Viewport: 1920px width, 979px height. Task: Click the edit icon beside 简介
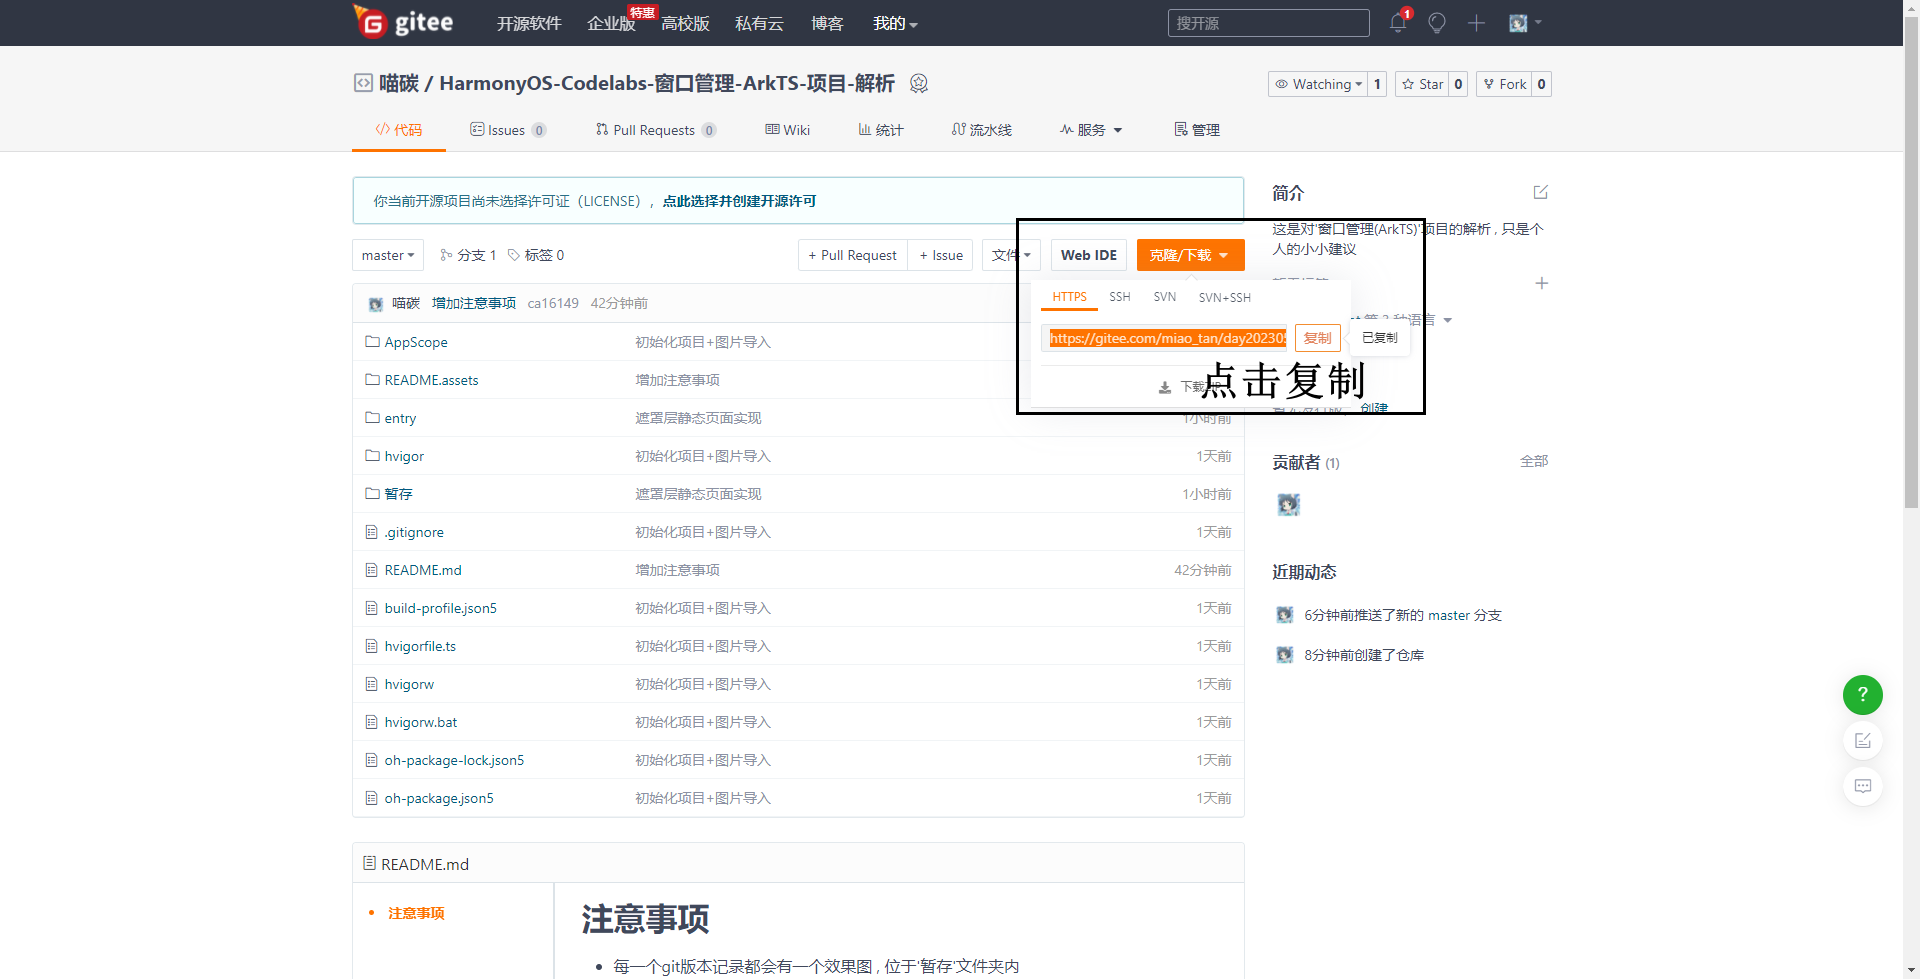(1540, 192)
